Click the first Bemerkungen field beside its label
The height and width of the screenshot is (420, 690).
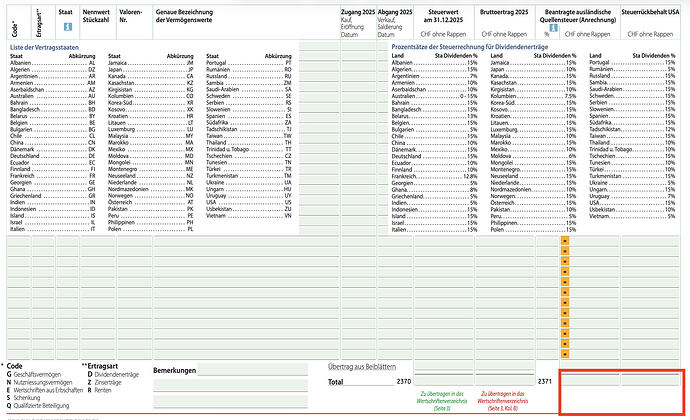point(253,370)
